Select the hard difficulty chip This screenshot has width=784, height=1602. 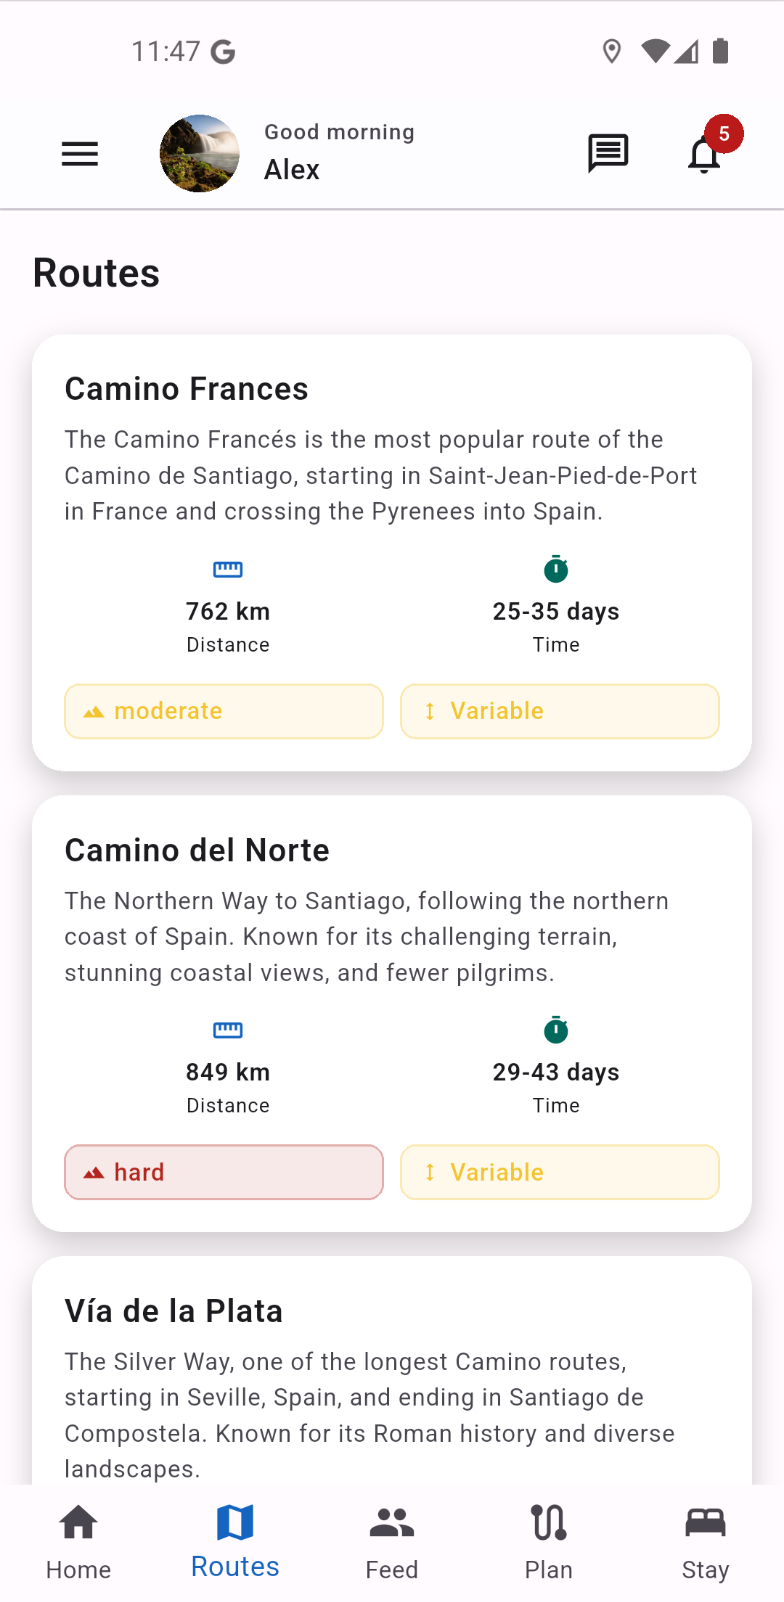pos(224,1172)
